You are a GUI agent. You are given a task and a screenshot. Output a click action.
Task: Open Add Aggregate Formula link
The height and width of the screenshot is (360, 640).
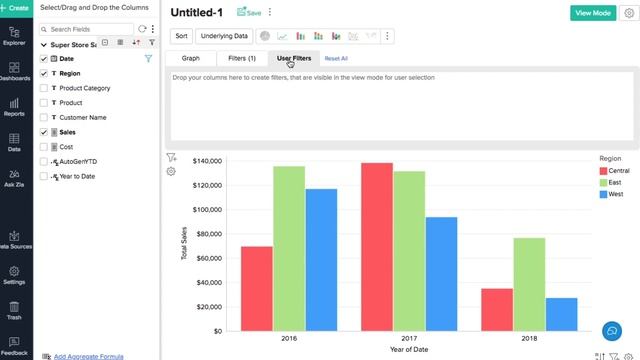point(89,356)
